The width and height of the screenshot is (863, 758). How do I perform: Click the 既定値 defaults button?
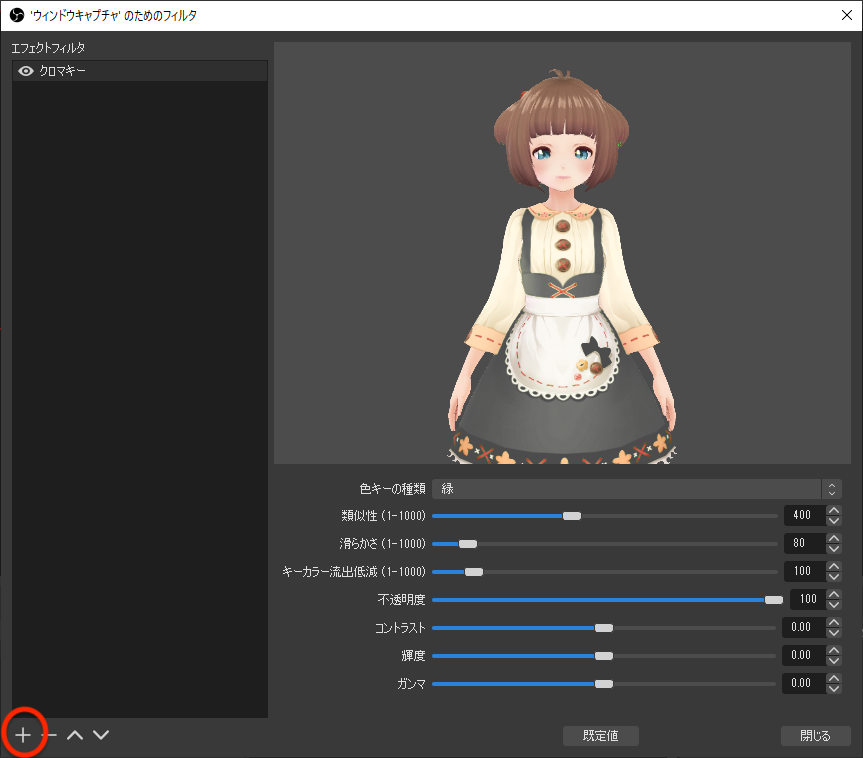pos(600,735)
